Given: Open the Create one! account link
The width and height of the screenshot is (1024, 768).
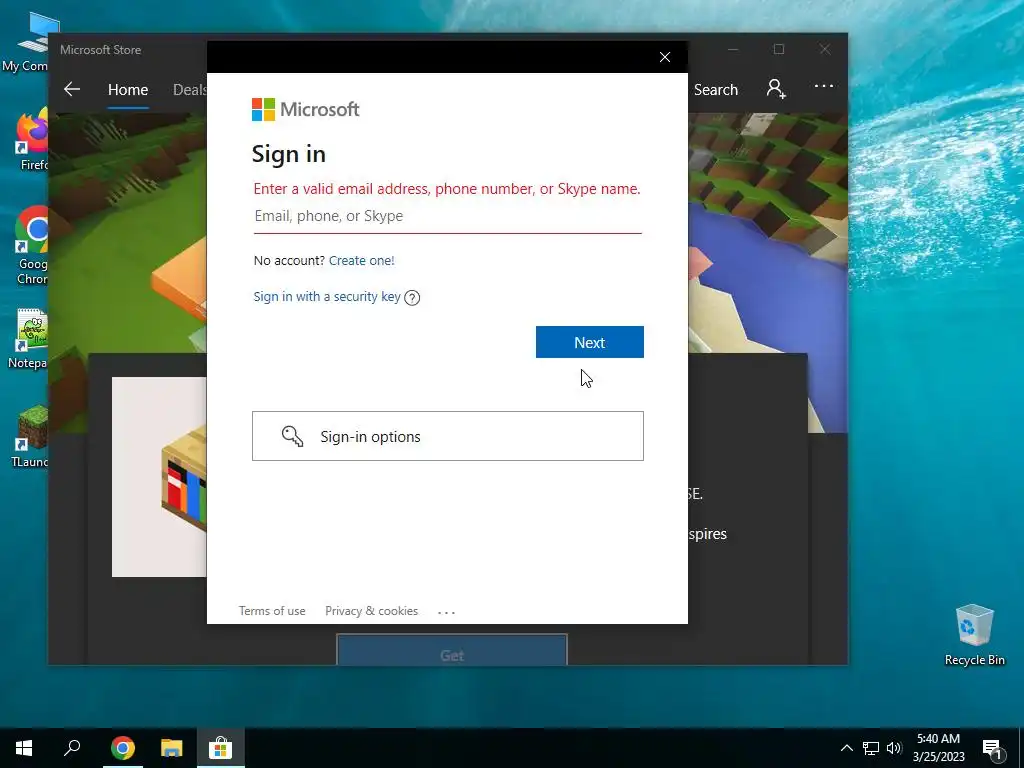Looking at the screenshot, I should point(361,261).
